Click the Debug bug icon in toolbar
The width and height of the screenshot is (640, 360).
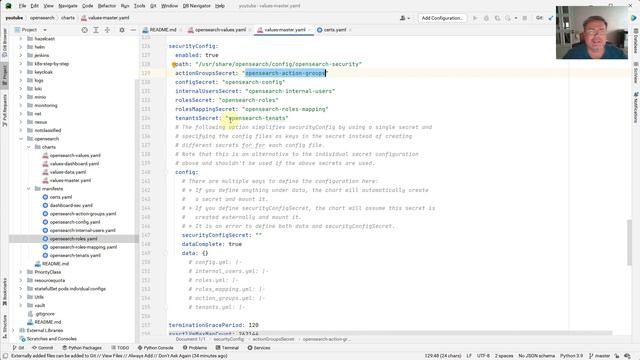(x=486, y=18)
